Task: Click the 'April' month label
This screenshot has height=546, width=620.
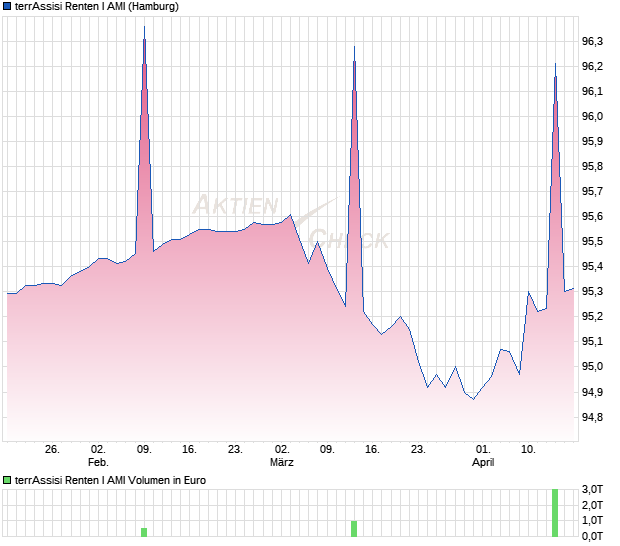Action: click(483, 462)
